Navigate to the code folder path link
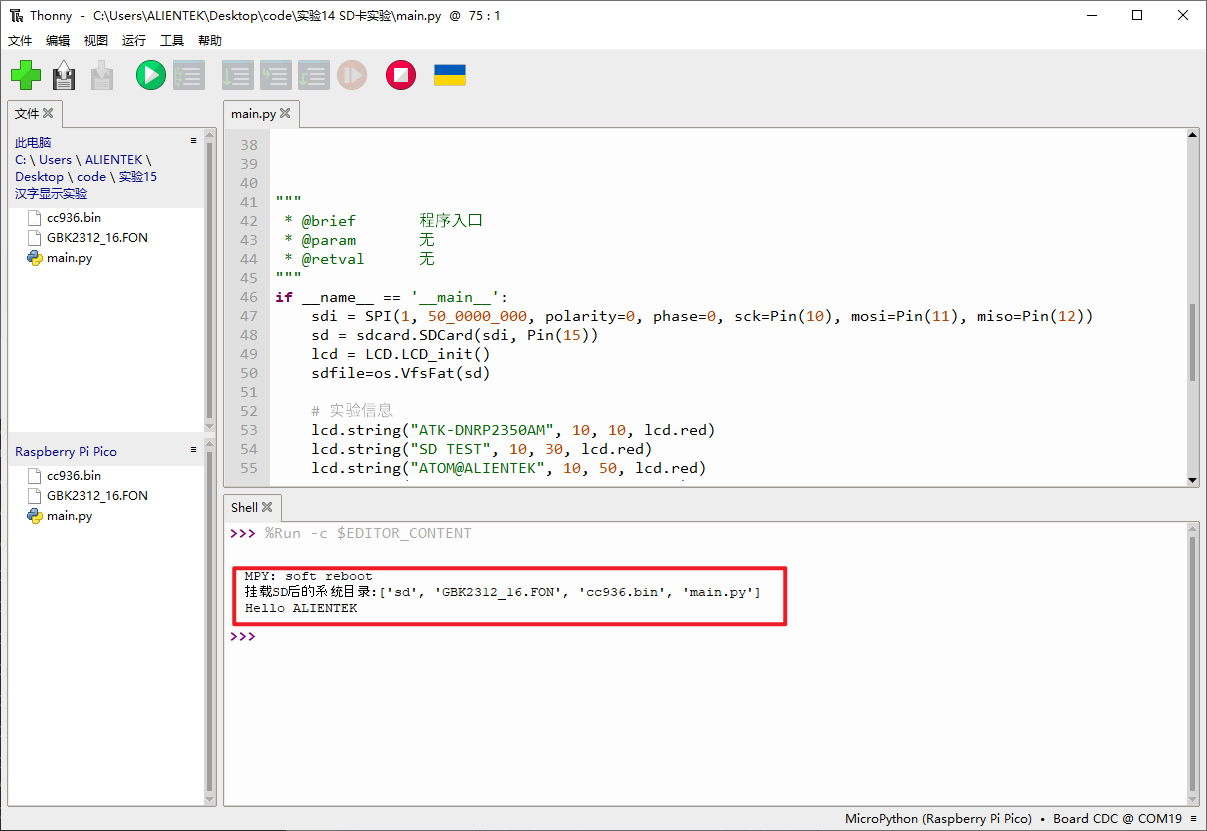This screenshot has width=1207, height=831. pyautogui.click(x=91, y=177)
